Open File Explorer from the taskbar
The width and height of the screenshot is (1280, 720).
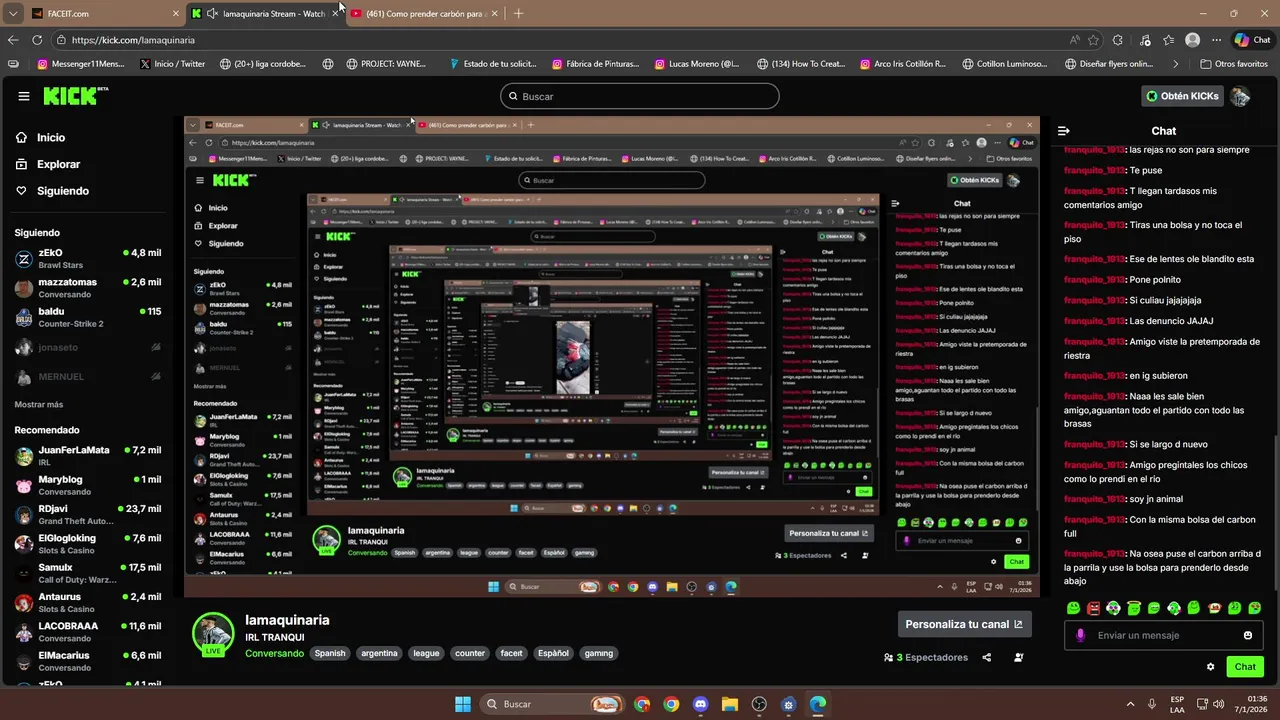point(730,704)
